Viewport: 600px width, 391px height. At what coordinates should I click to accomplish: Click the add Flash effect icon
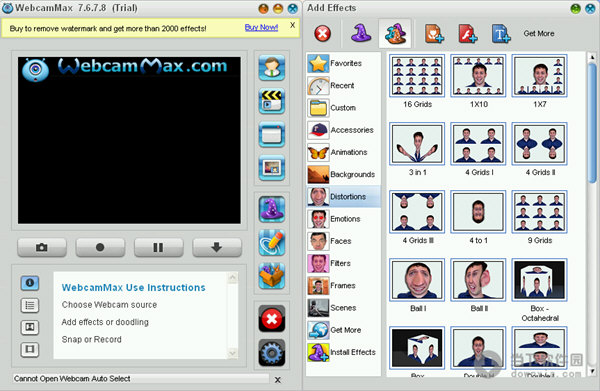pos(468,34)
